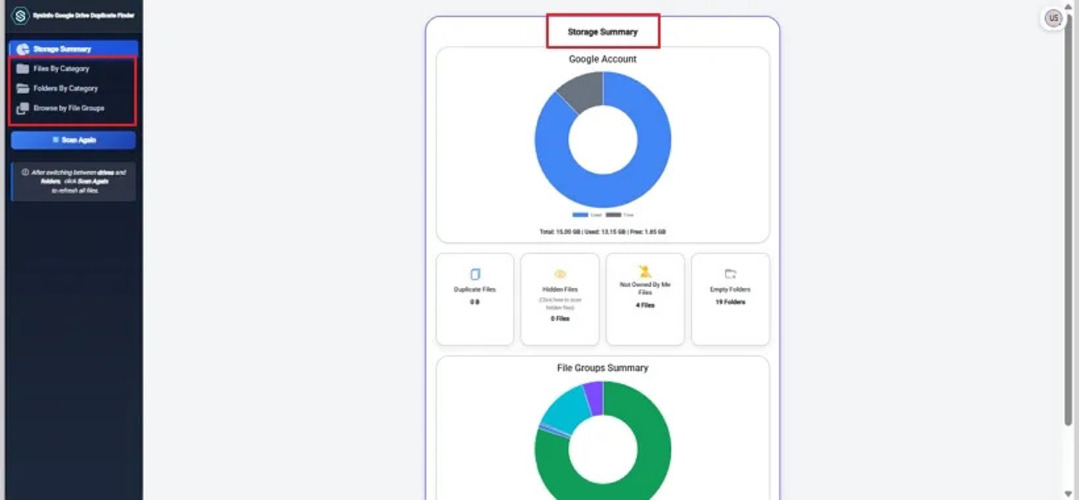
Task: Click the Sysinfo logo icon in the sidebar header
Action: [21, 16]
